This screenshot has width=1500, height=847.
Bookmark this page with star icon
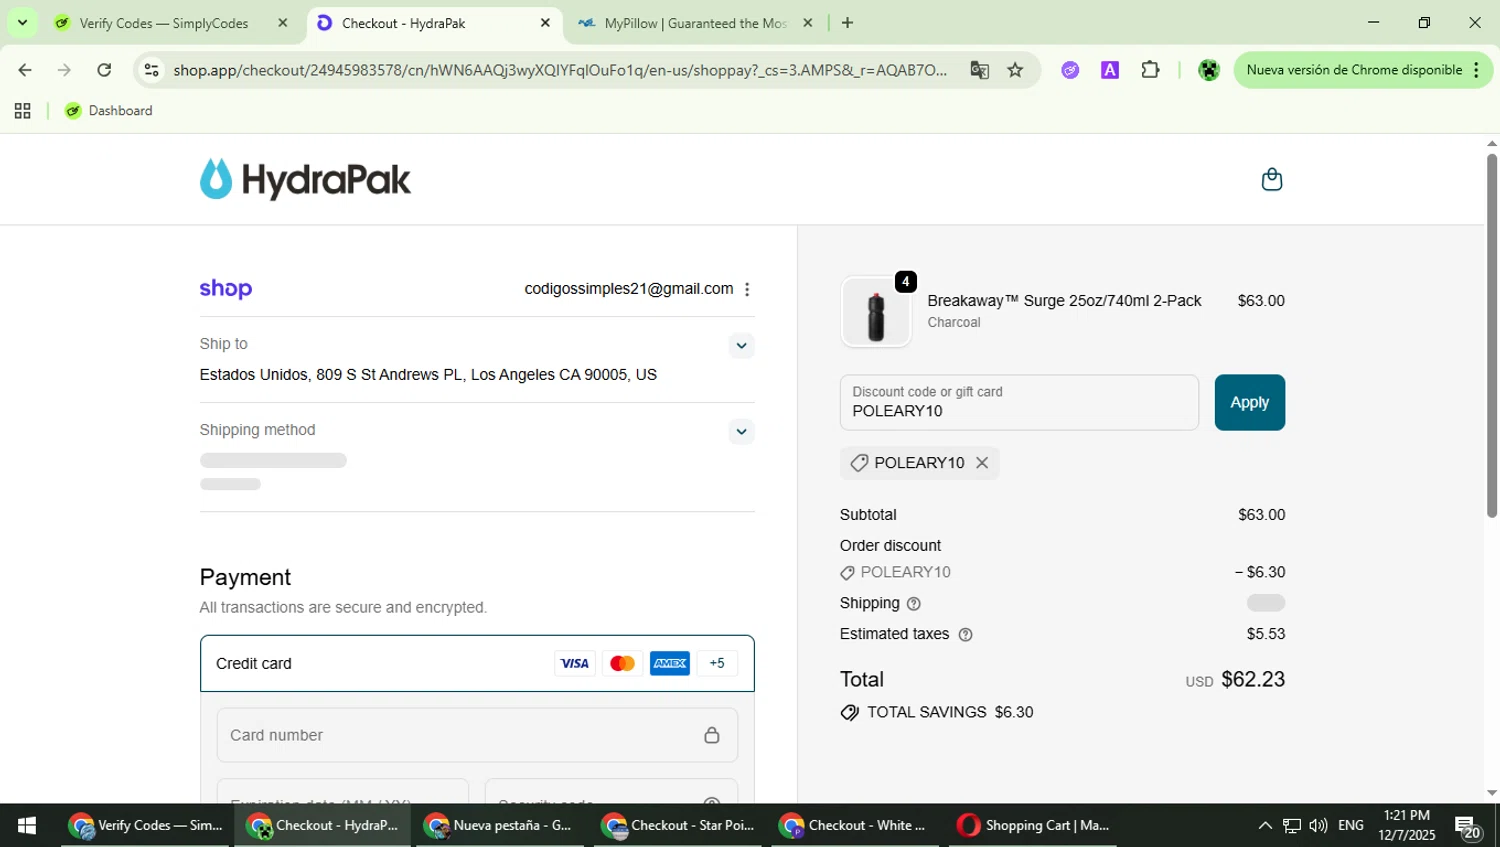click(1015, 70)
